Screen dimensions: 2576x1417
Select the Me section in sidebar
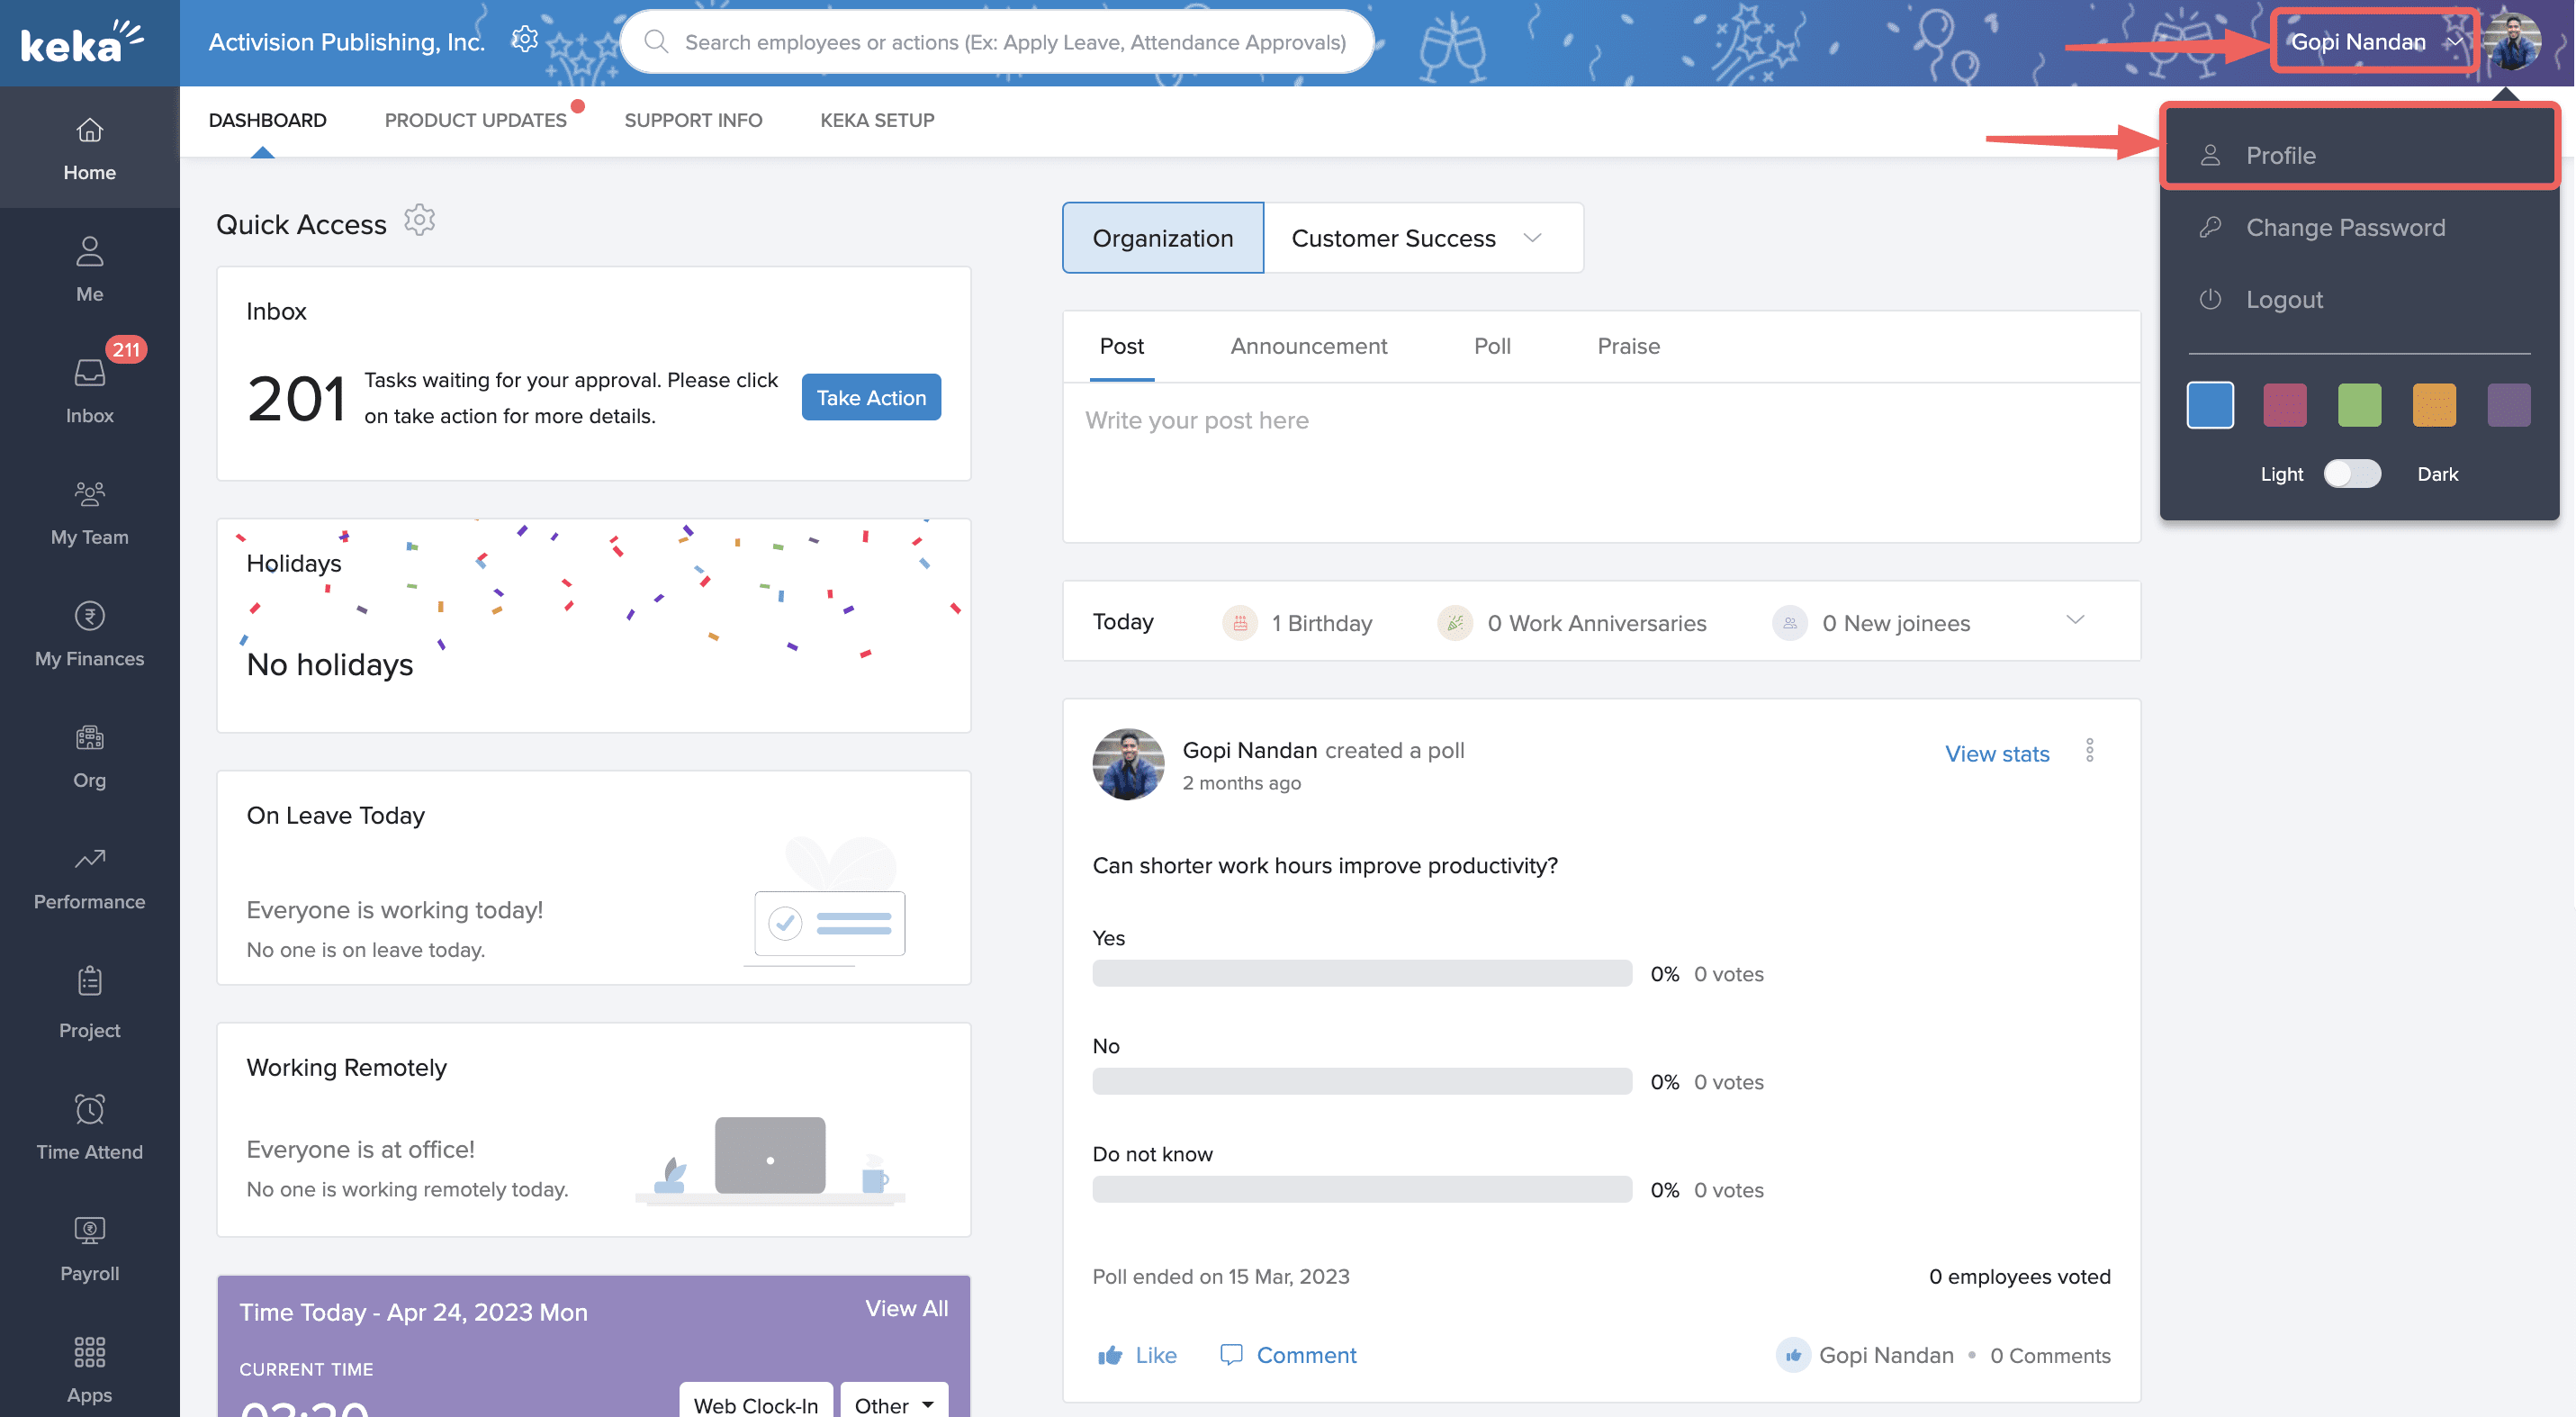point(89,265)
